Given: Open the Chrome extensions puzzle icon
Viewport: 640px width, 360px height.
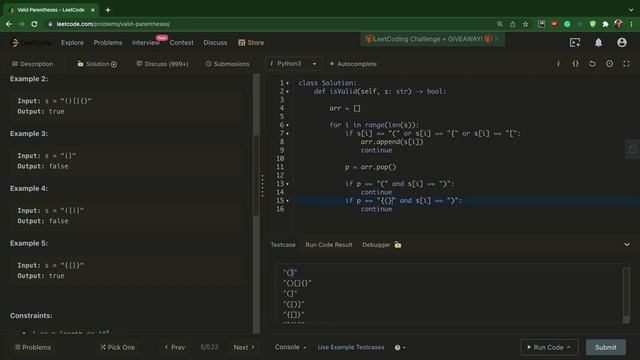Looking at the screenshot, I should 605,24.
